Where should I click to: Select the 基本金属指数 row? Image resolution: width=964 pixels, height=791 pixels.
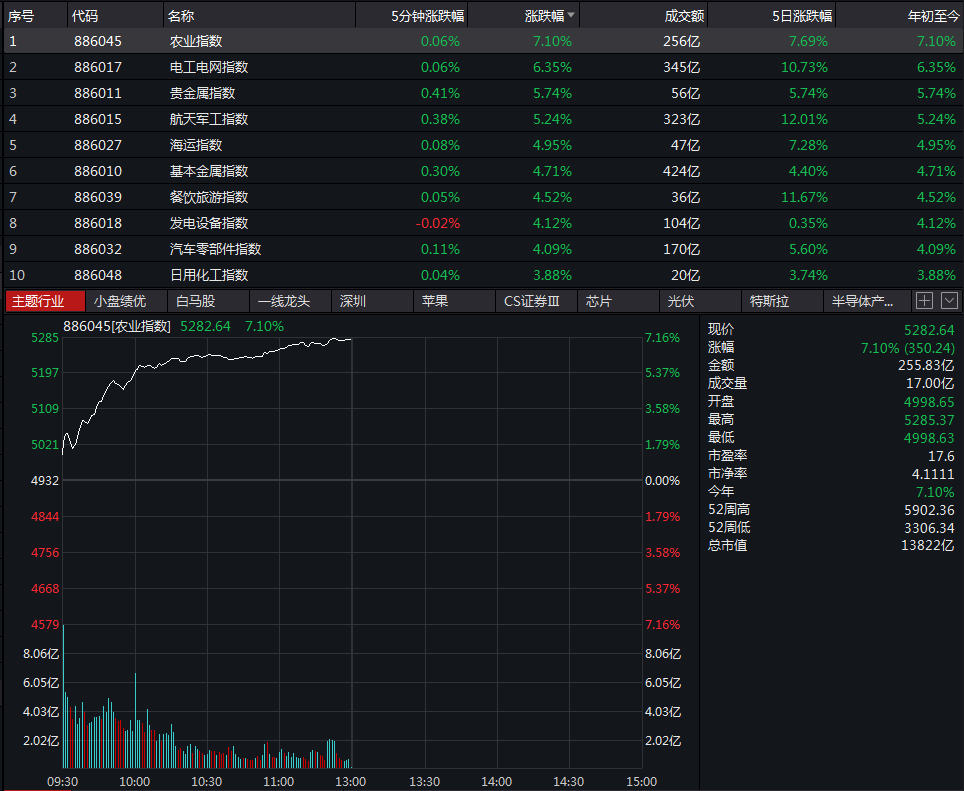[482, 171]
